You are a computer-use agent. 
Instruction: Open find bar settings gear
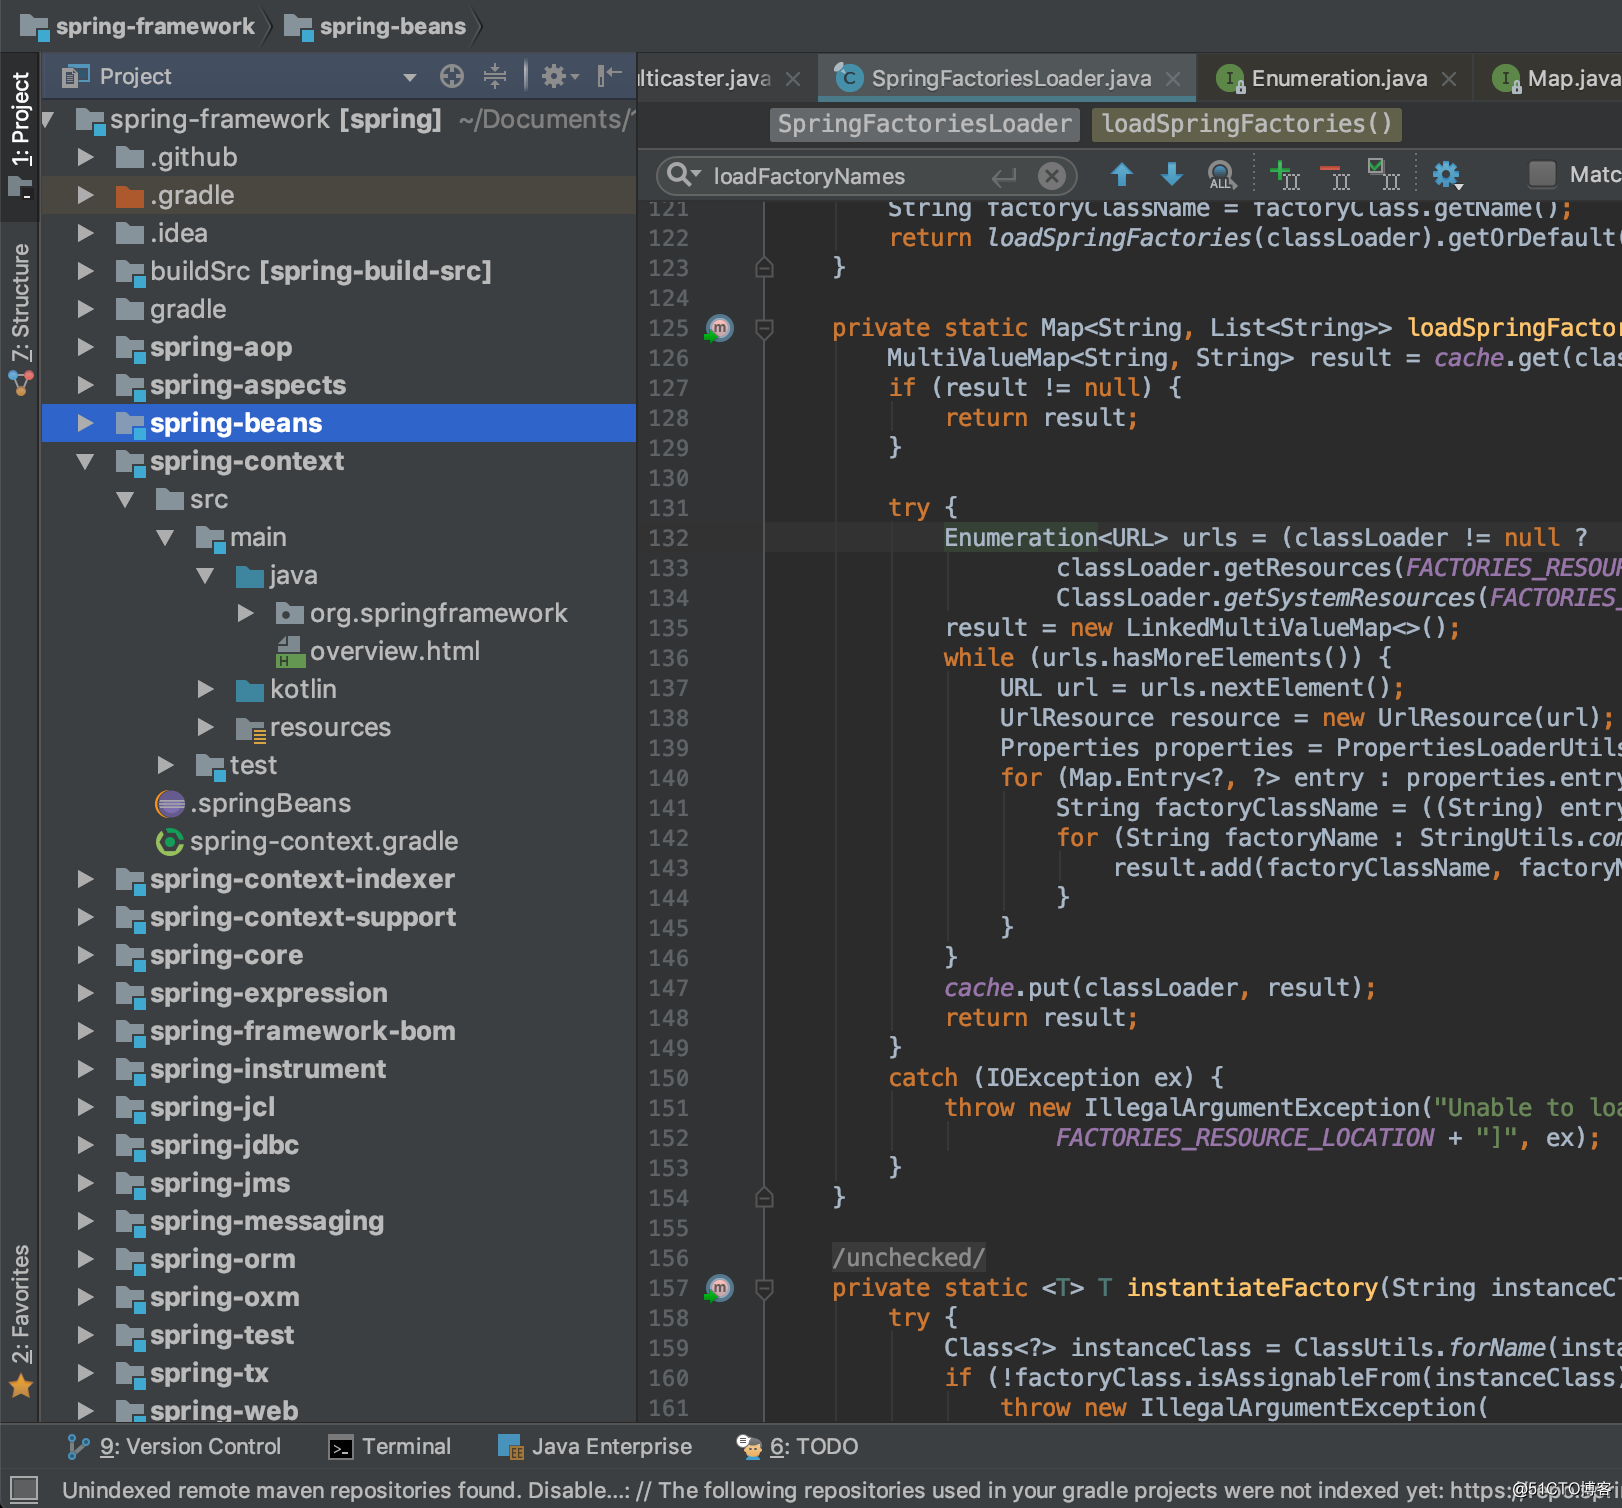tap(1446, 175)
